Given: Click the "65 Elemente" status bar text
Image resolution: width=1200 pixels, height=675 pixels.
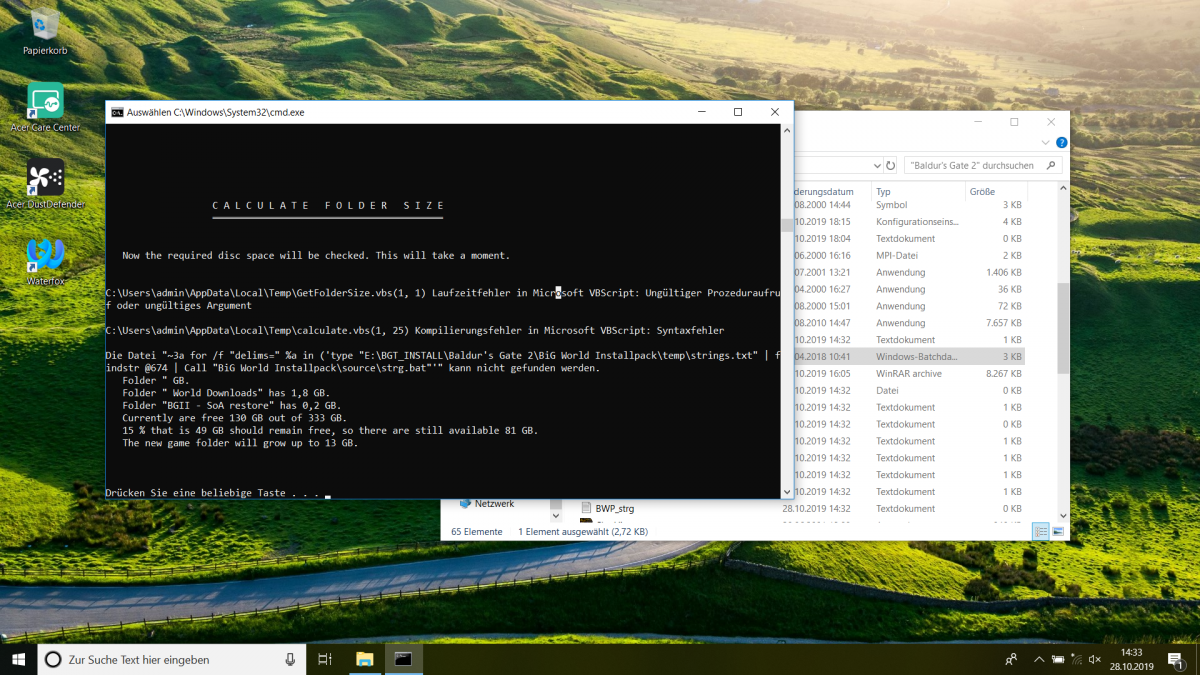Looking at the screenshot, I should [x=477, y=532].
